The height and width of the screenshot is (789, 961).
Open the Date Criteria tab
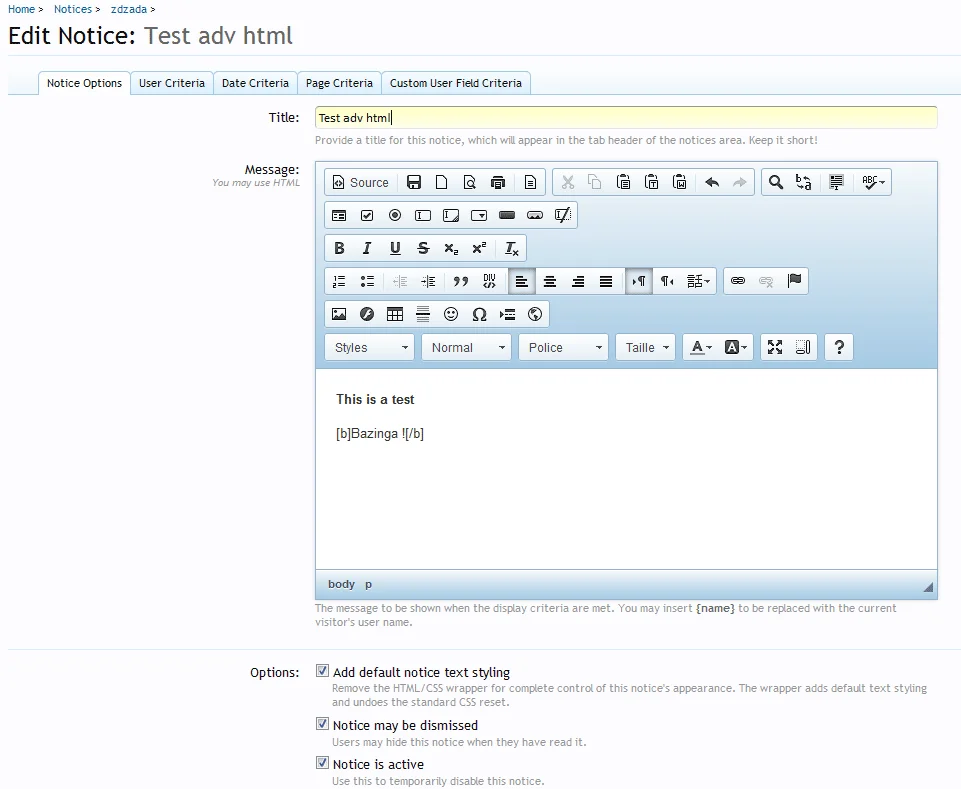click(x=255, y=83)
